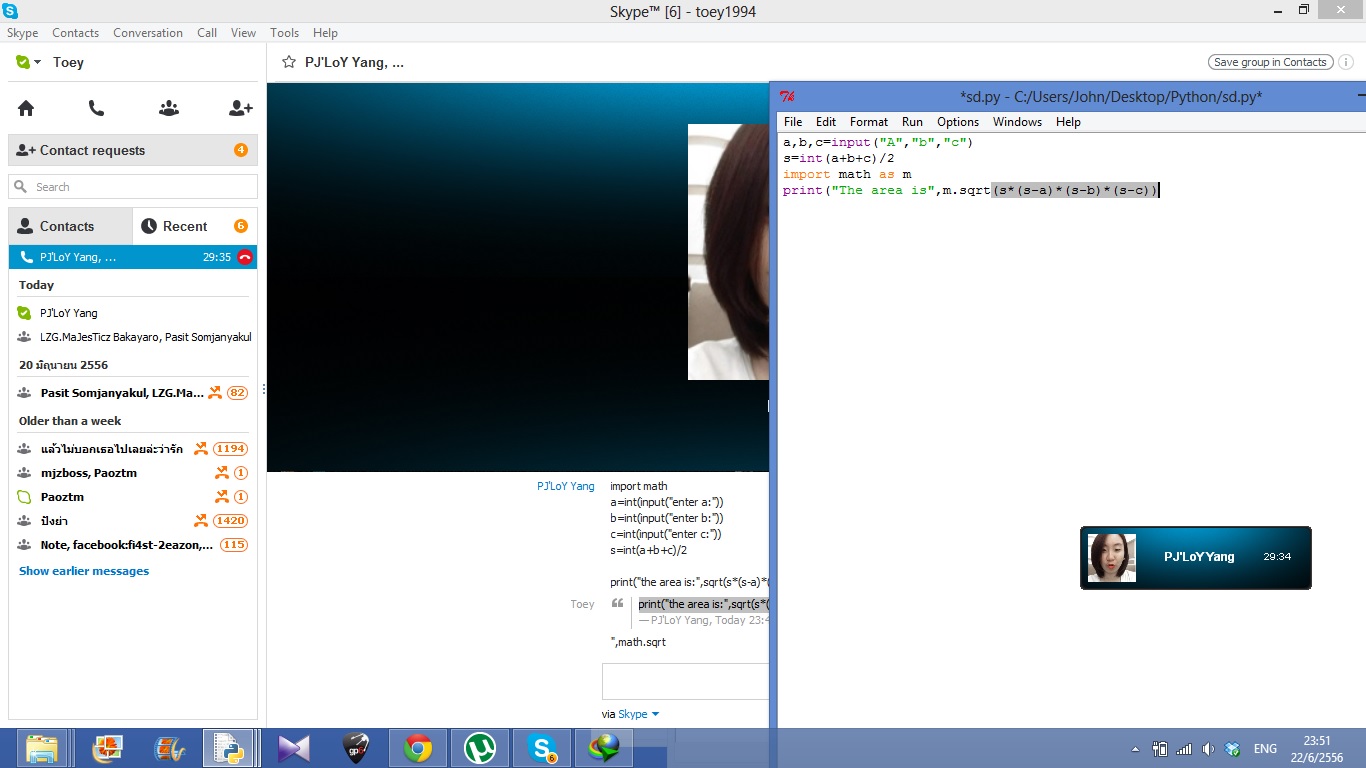This screenshot has height=768, width=1366.
Task: Open the LZG.MaJesTicz Bakayaro, Pasit Somjanyakul group
Action: (133, 337)
